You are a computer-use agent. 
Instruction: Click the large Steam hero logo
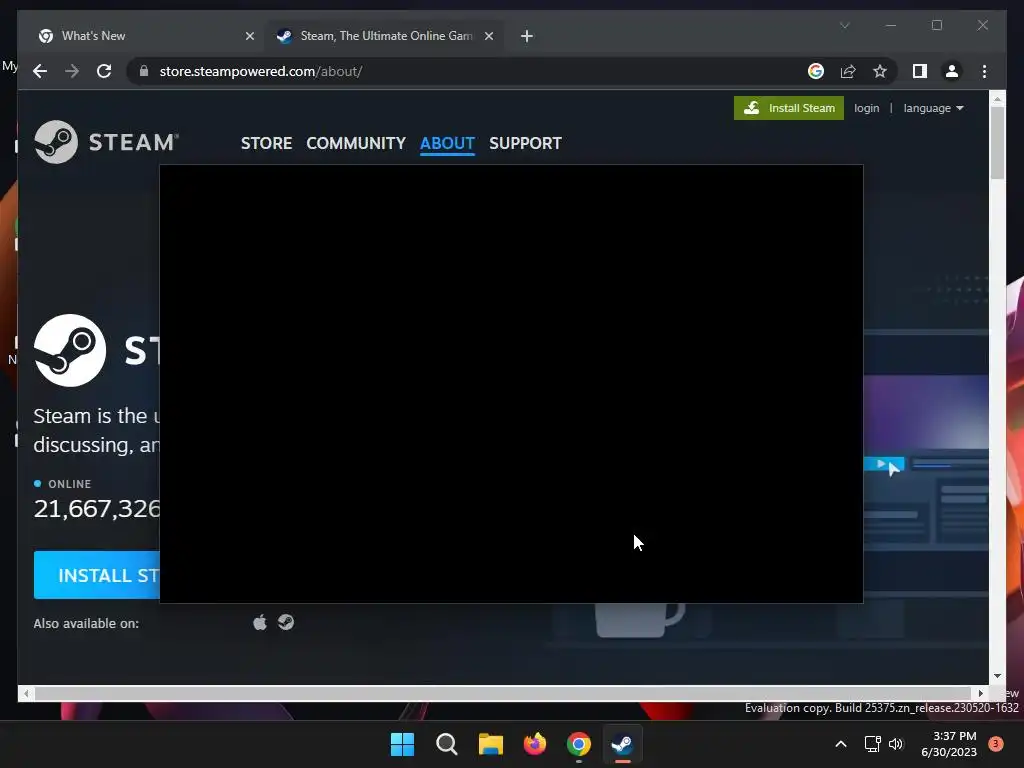pos(70,350)
